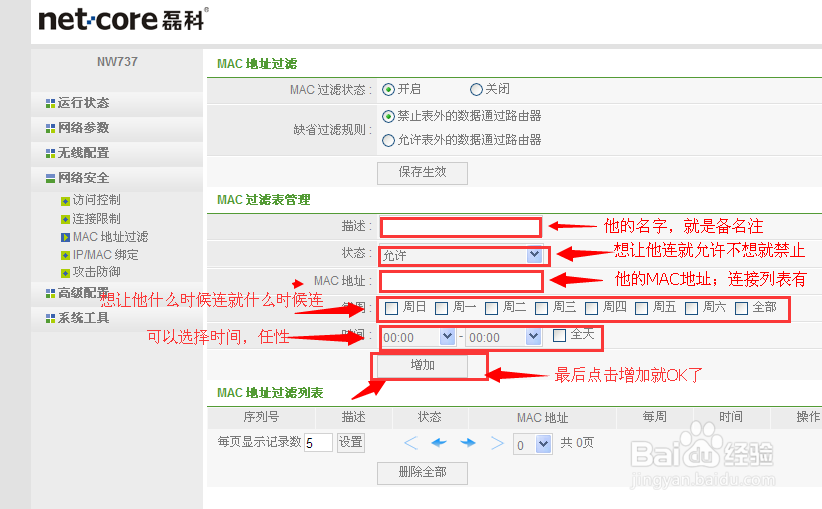The image size is (822, 509).
Task: Click the MAC 地址 input field
Action: [461, 282]
